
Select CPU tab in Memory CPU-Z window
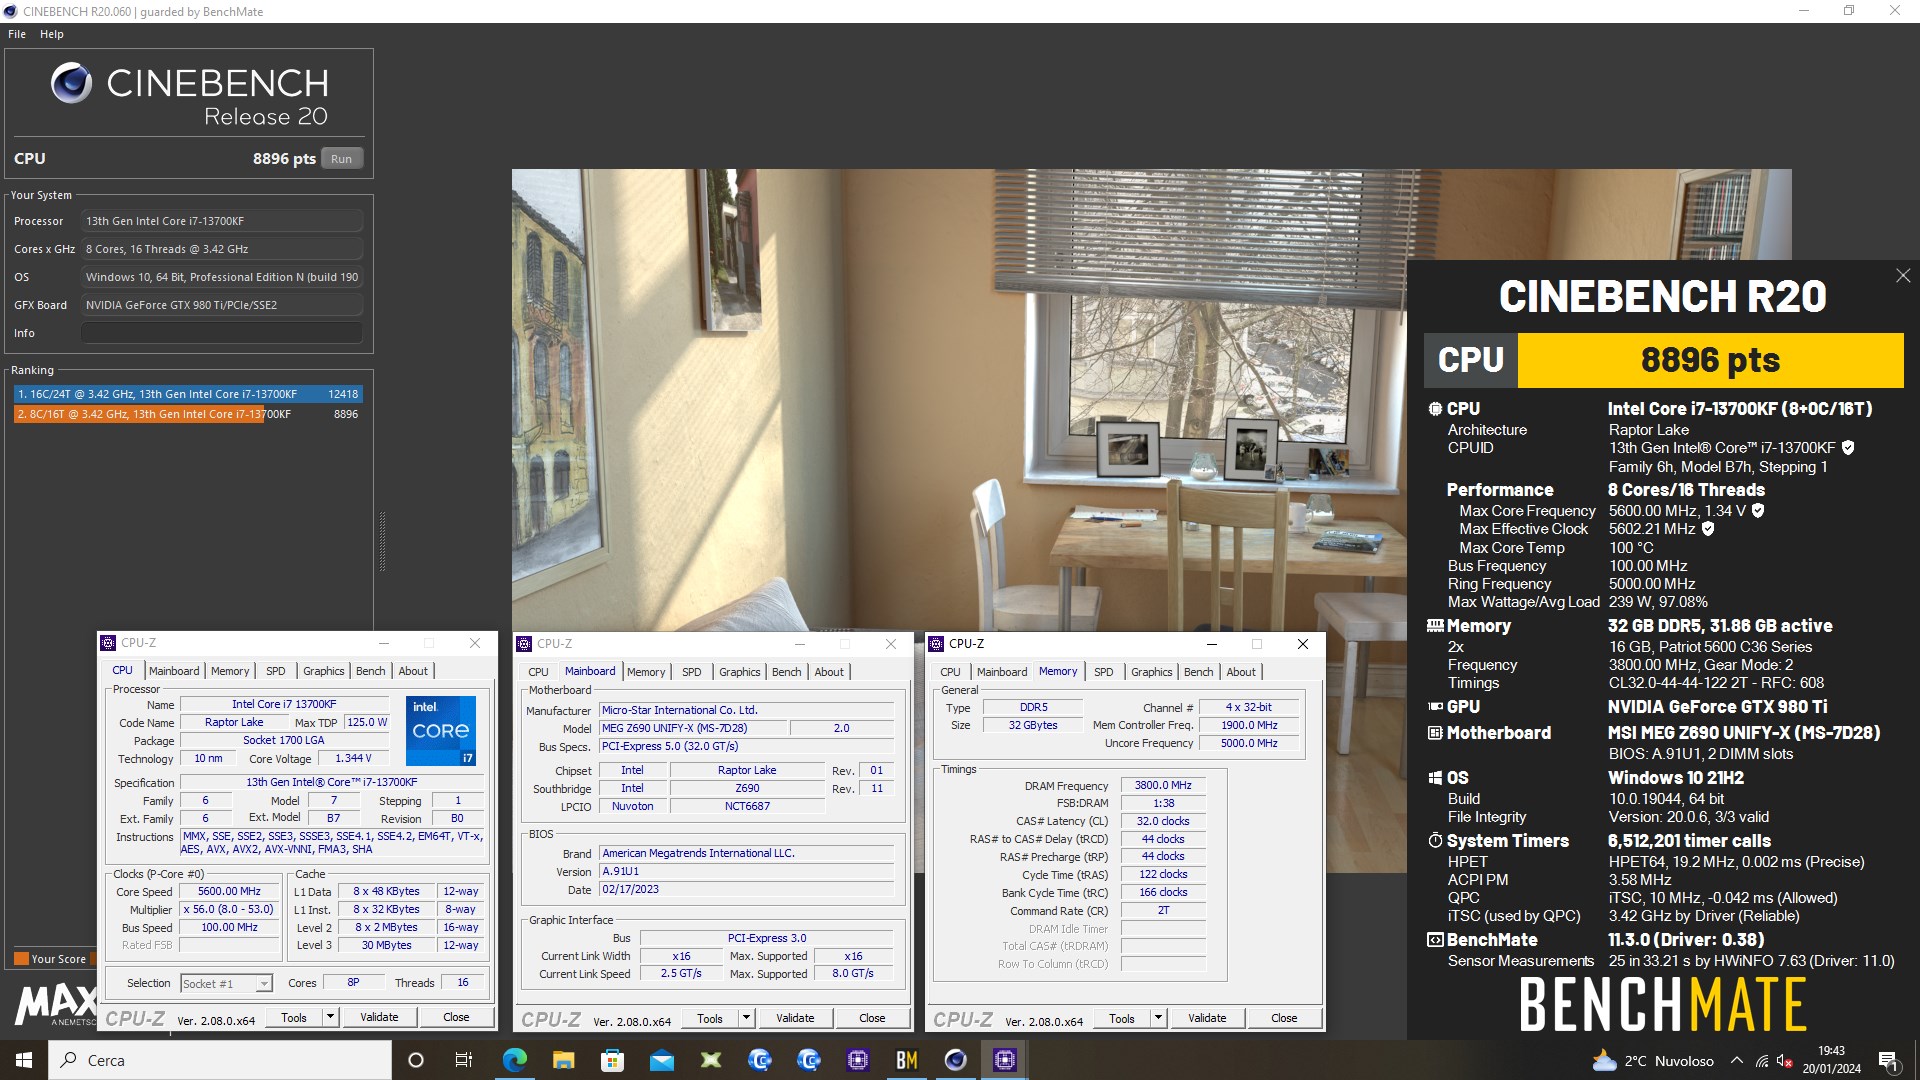point(951,672)
